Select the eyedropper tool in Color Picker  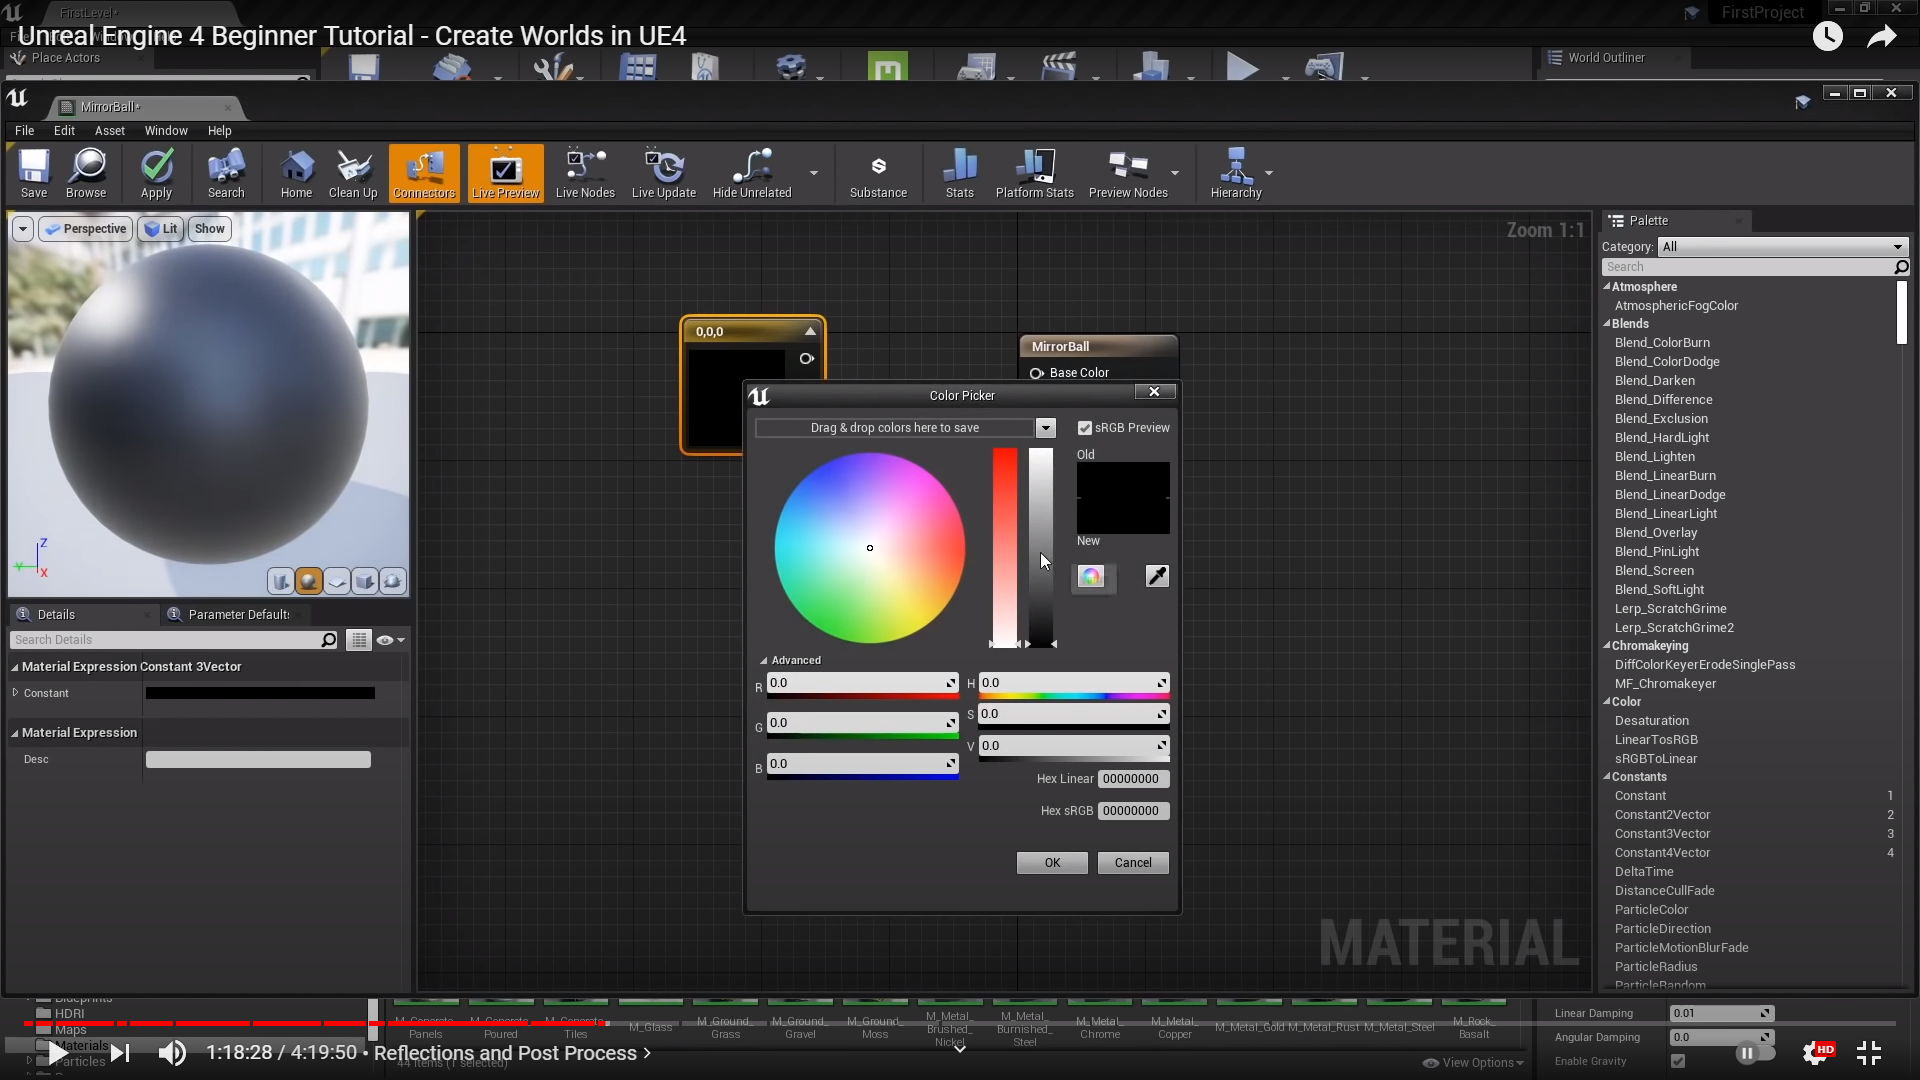(x=1157, y=576)
